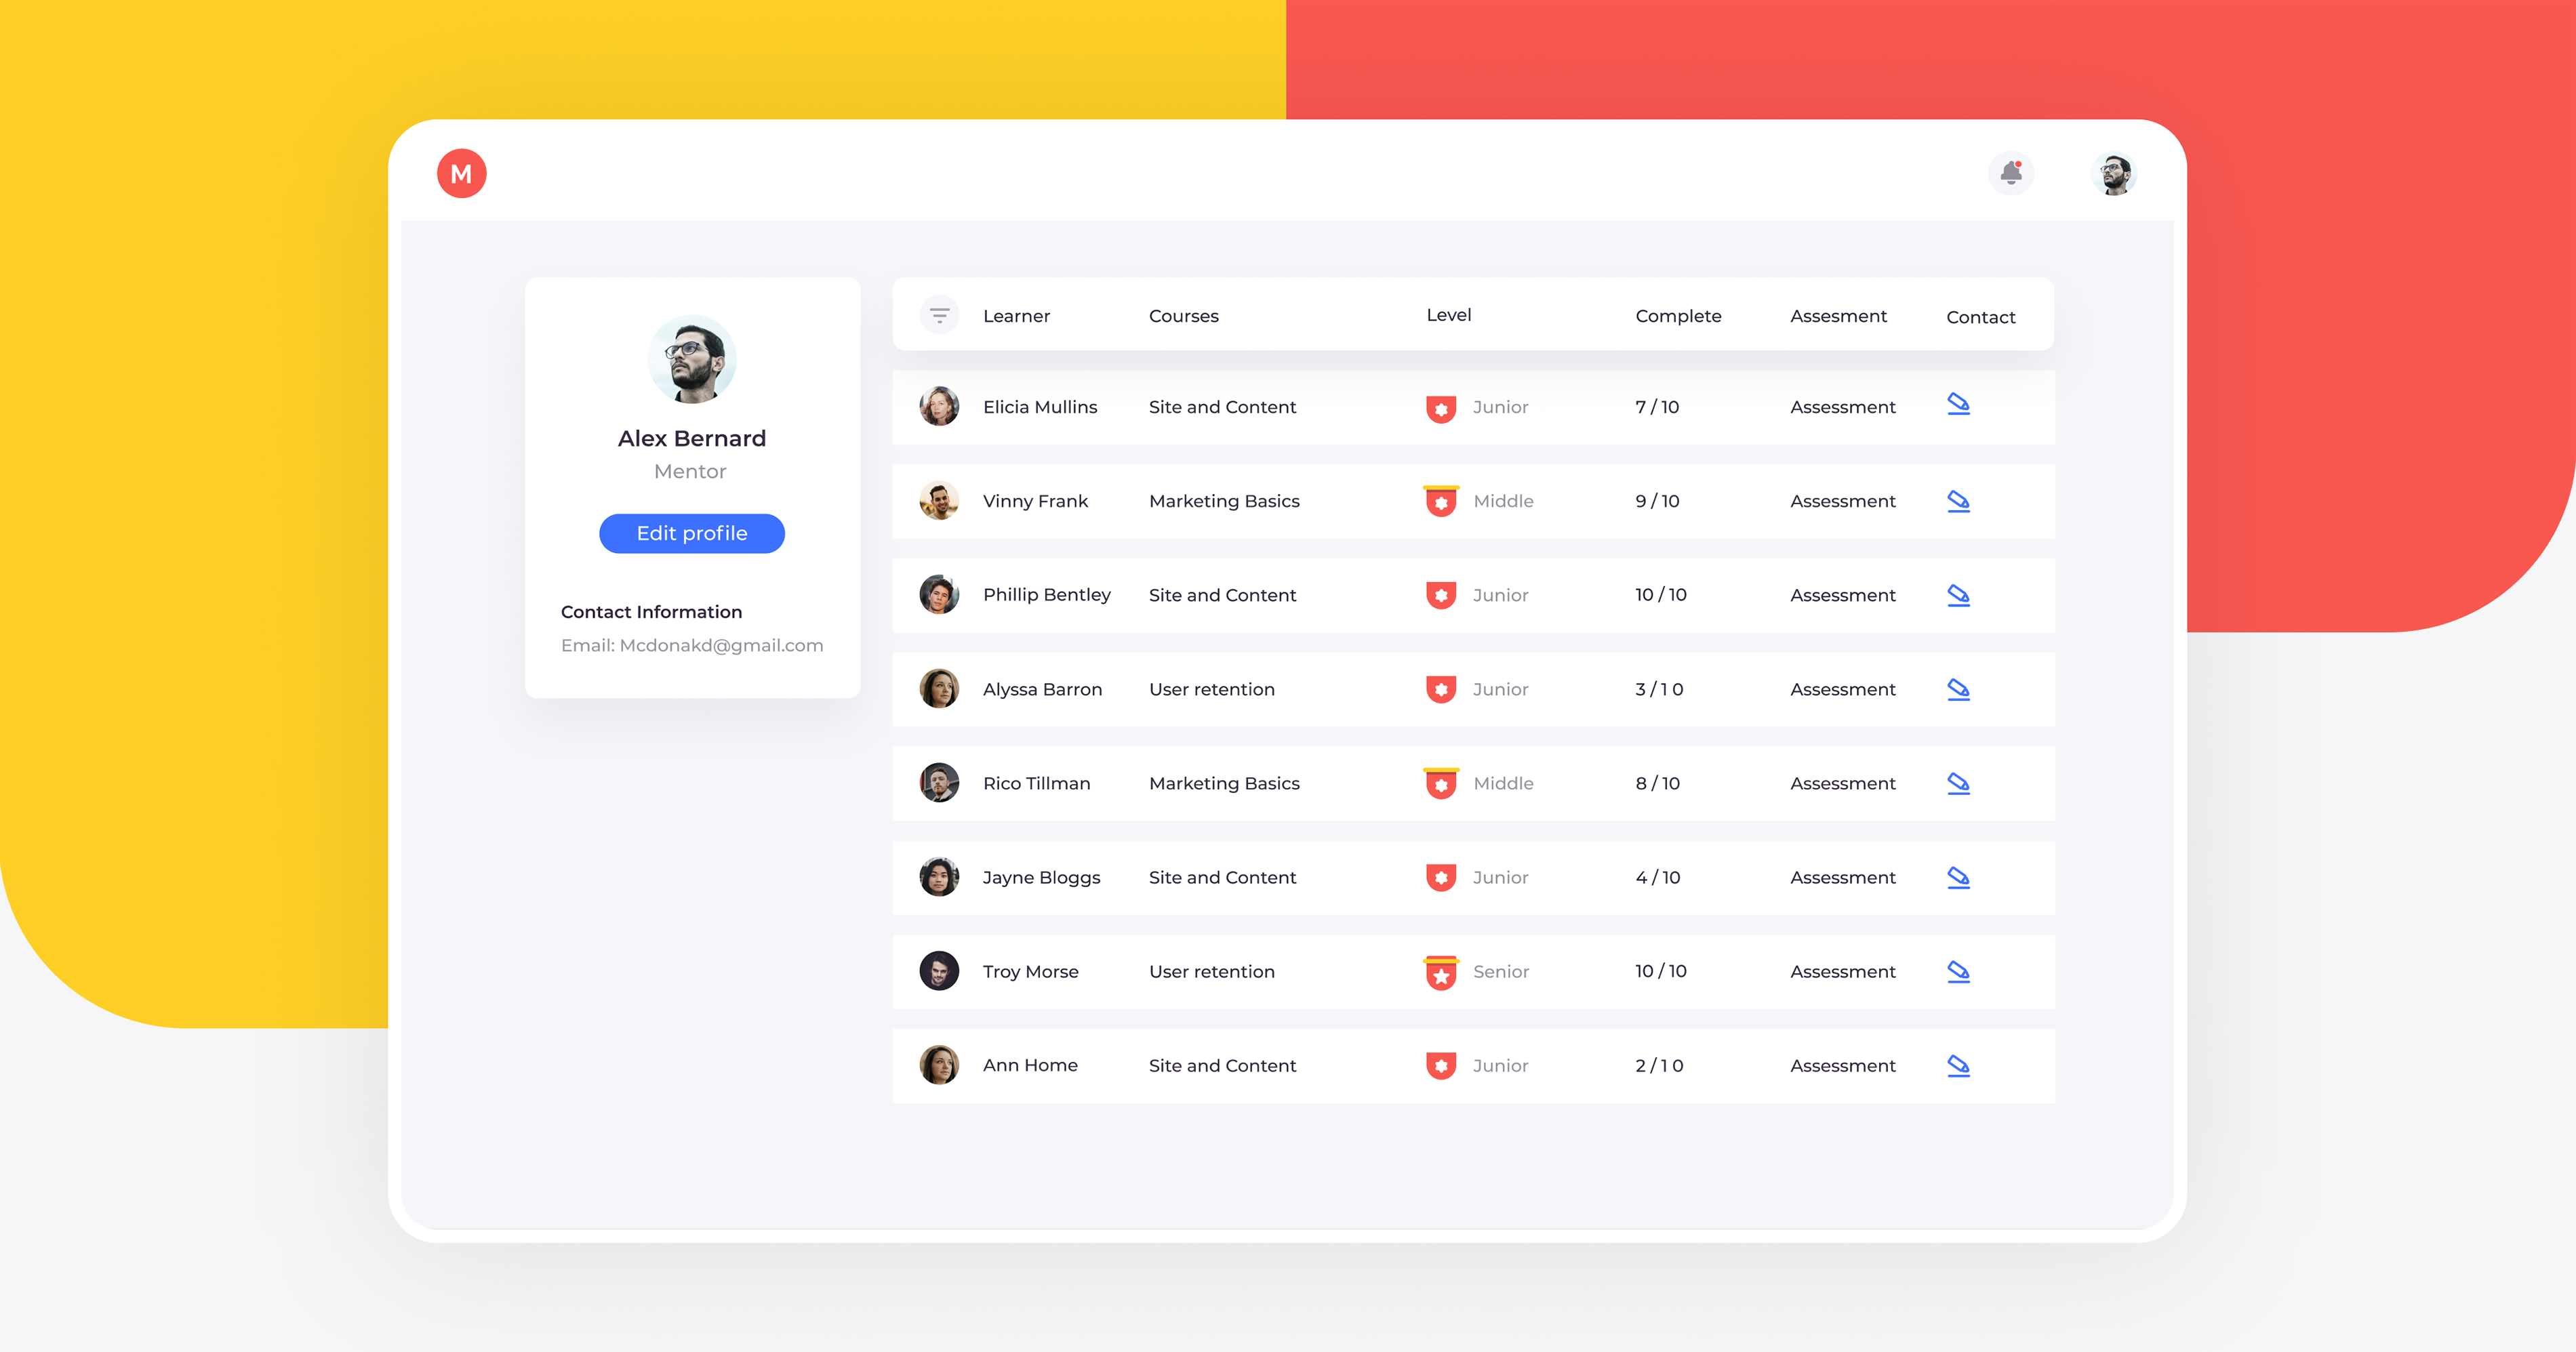Select the name Rico Tillman
This screenshot has width=2576, height=1352.
pos(1036,783)
